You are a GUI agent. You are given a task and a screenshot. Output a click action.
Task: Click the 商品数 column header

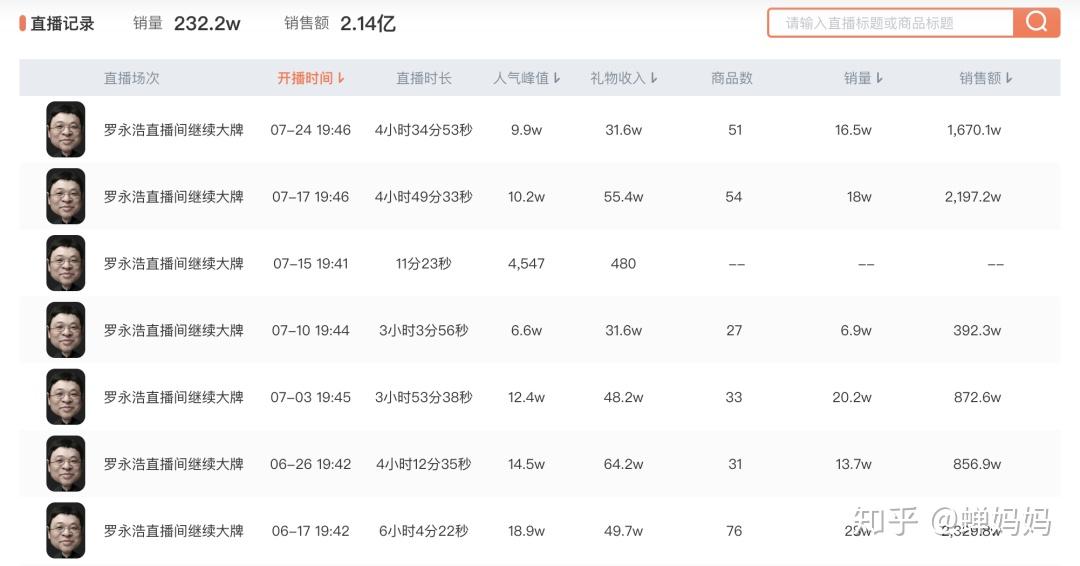coord(732,78)
